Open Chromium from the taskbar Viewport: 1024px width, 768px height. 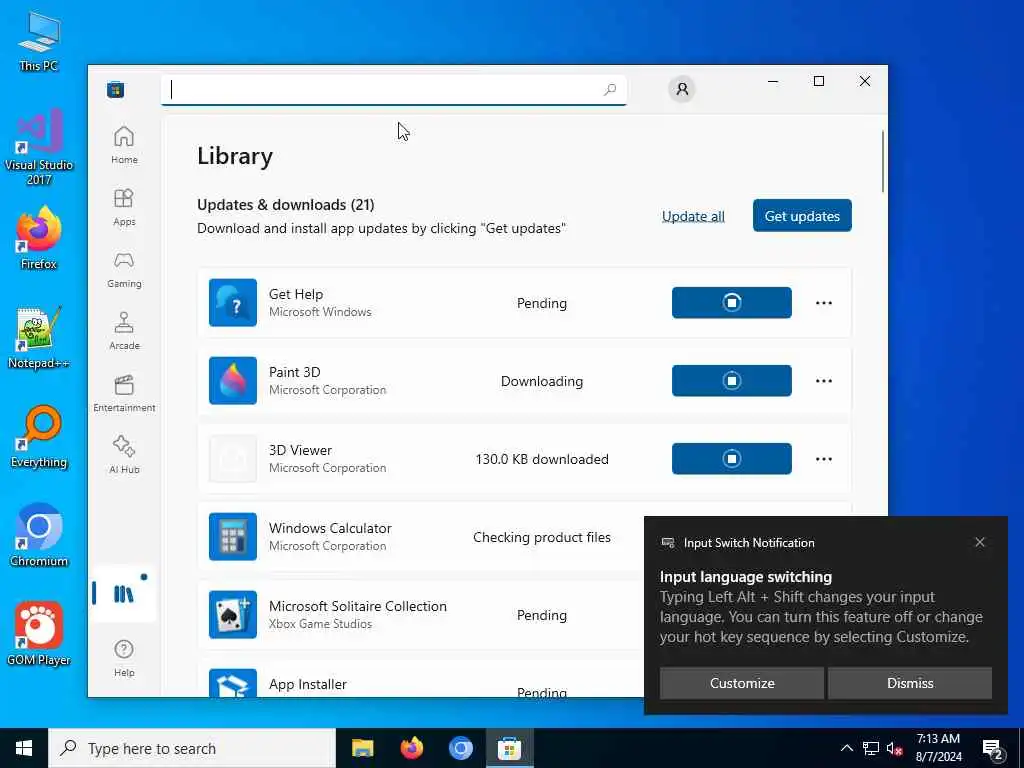coord(460,748)
